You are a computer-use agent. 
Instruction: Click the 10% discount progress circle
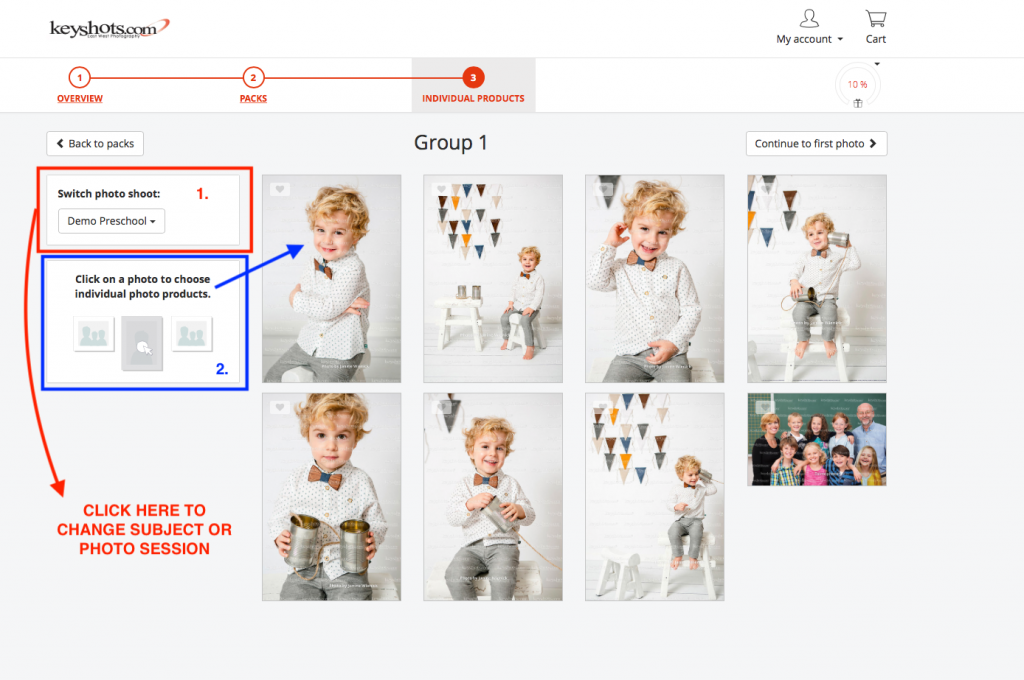857,85
